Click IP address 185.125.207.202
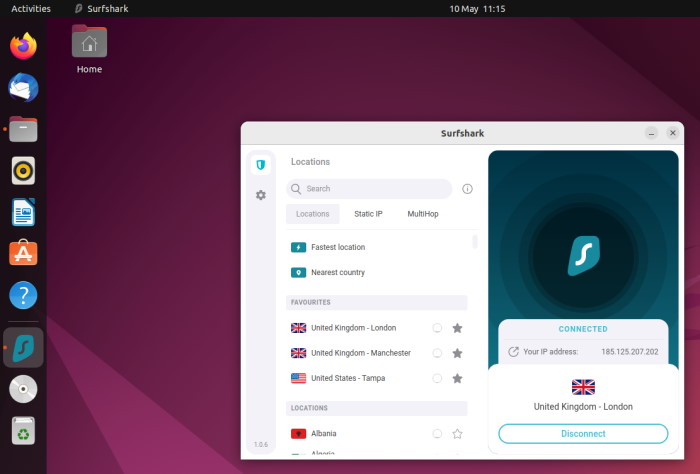The height and width of the screenshot is (474, 700). pos(629,352)
